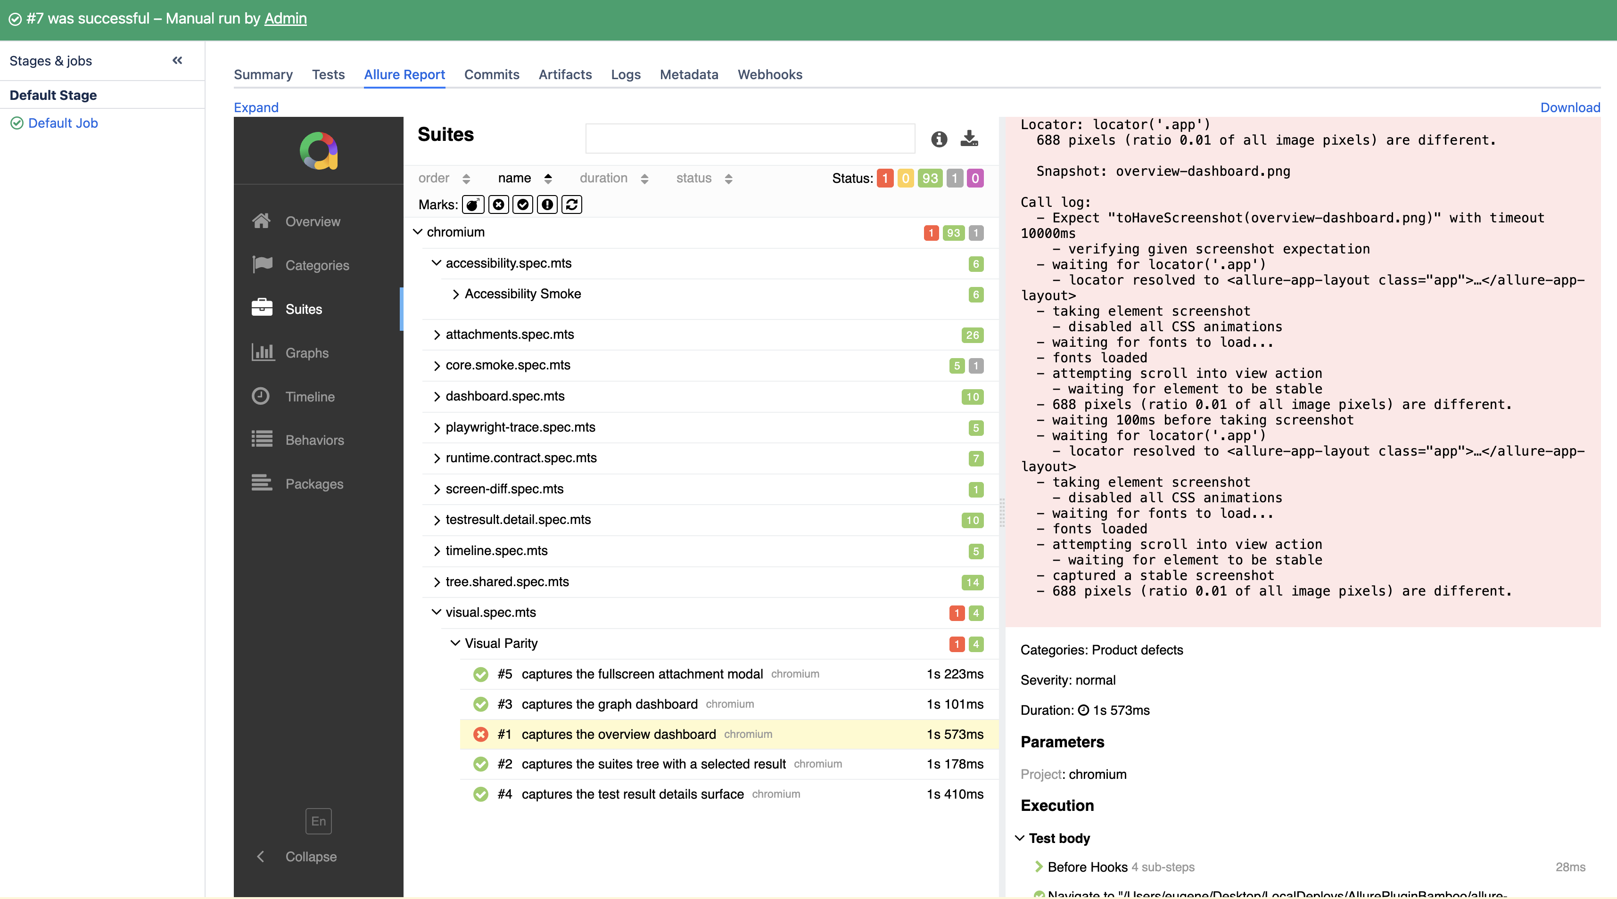This screenshot has width=1617, height=899.
Task: Expand Before Hooks sub-steps
Action: (x=1039, y=867)
